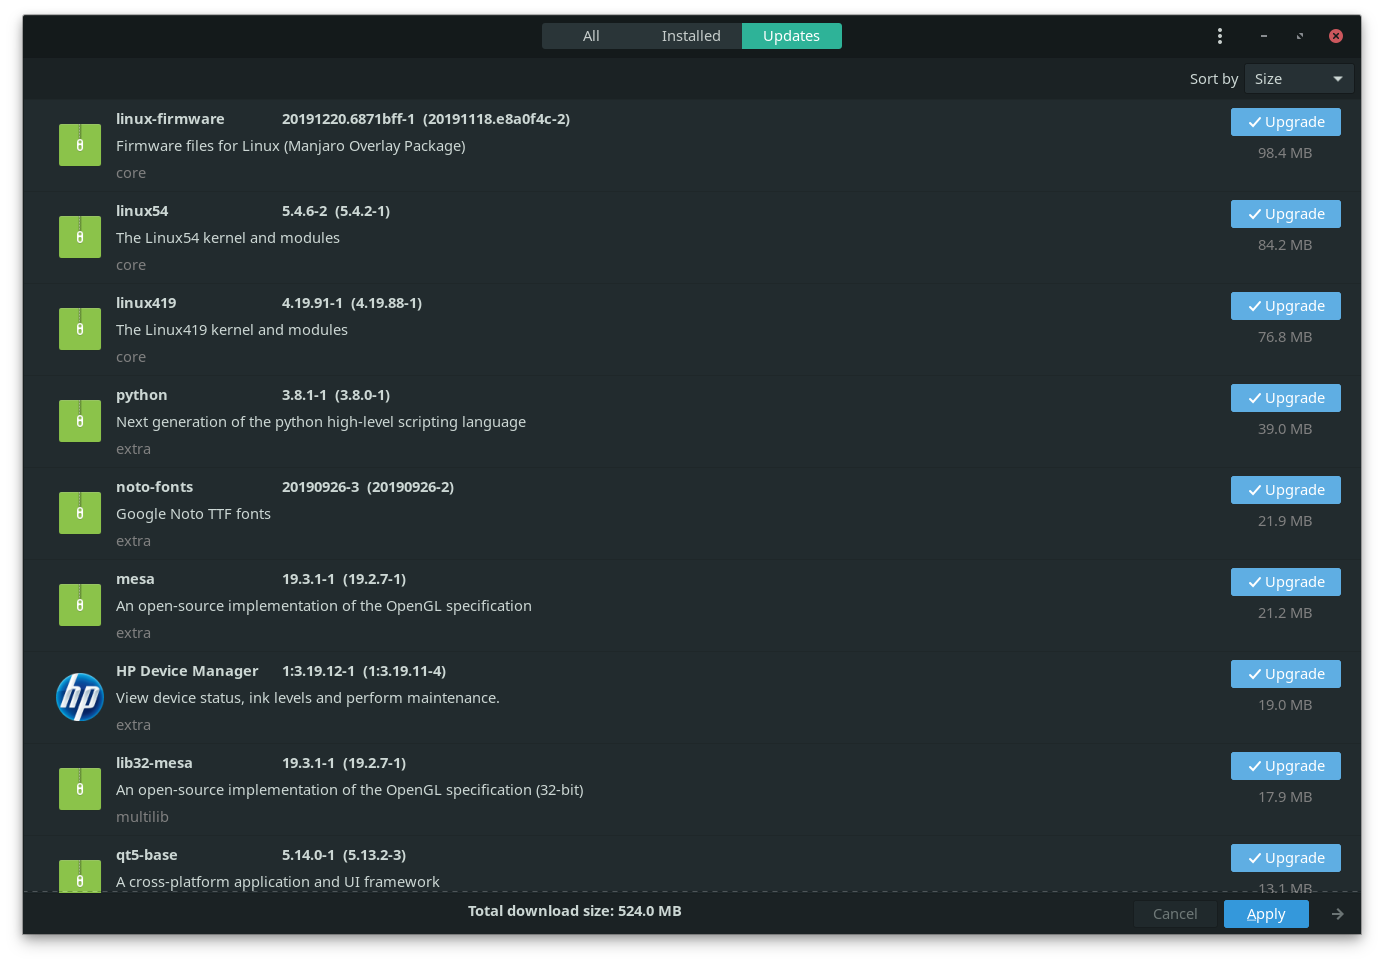
Task: Click the qt5-base package icon
Action: click(x=80, y=876)
